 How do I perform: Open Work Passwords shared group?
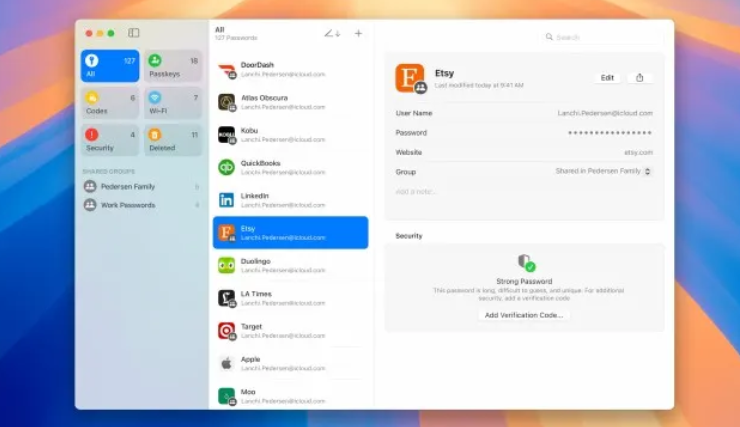tap(142, 205)
